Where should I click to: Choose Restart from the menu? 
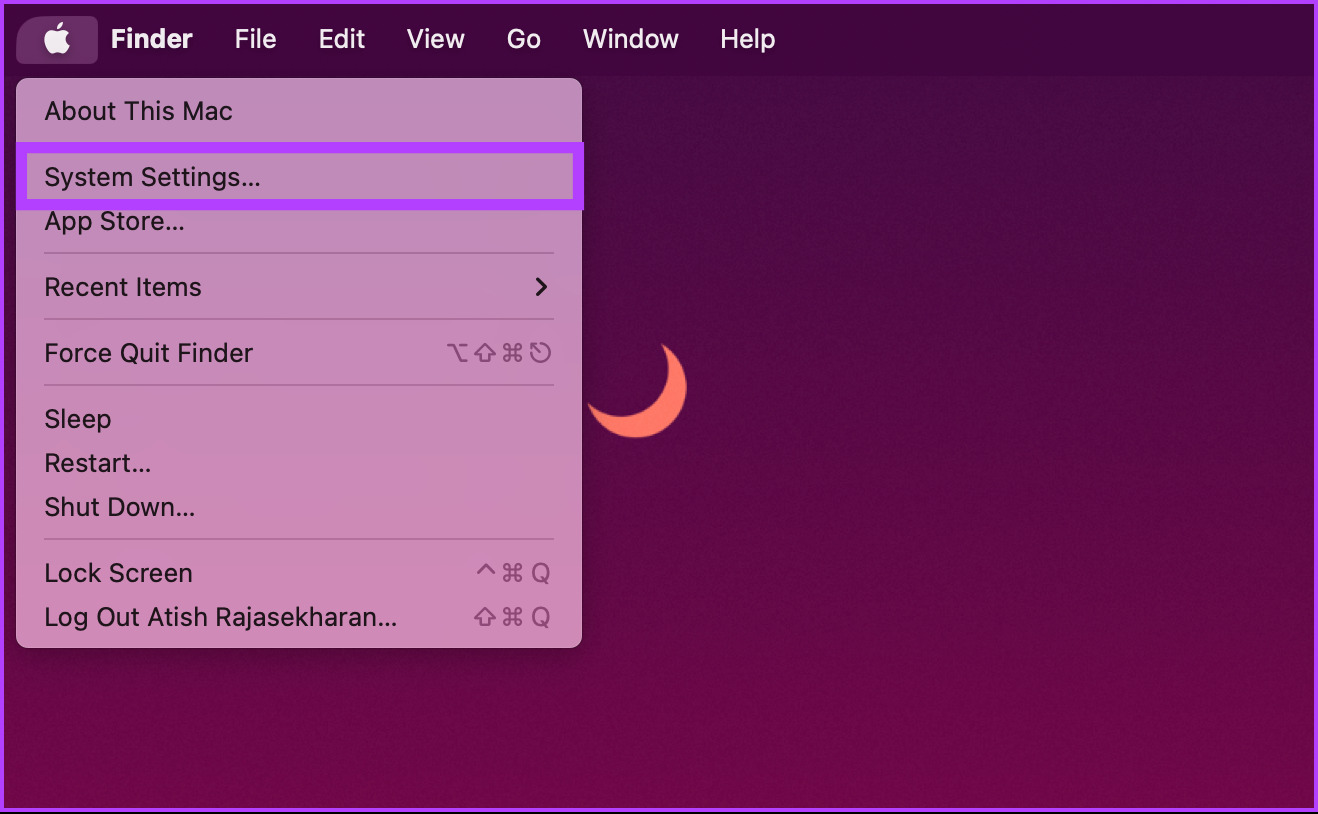[x=97, y=463]
